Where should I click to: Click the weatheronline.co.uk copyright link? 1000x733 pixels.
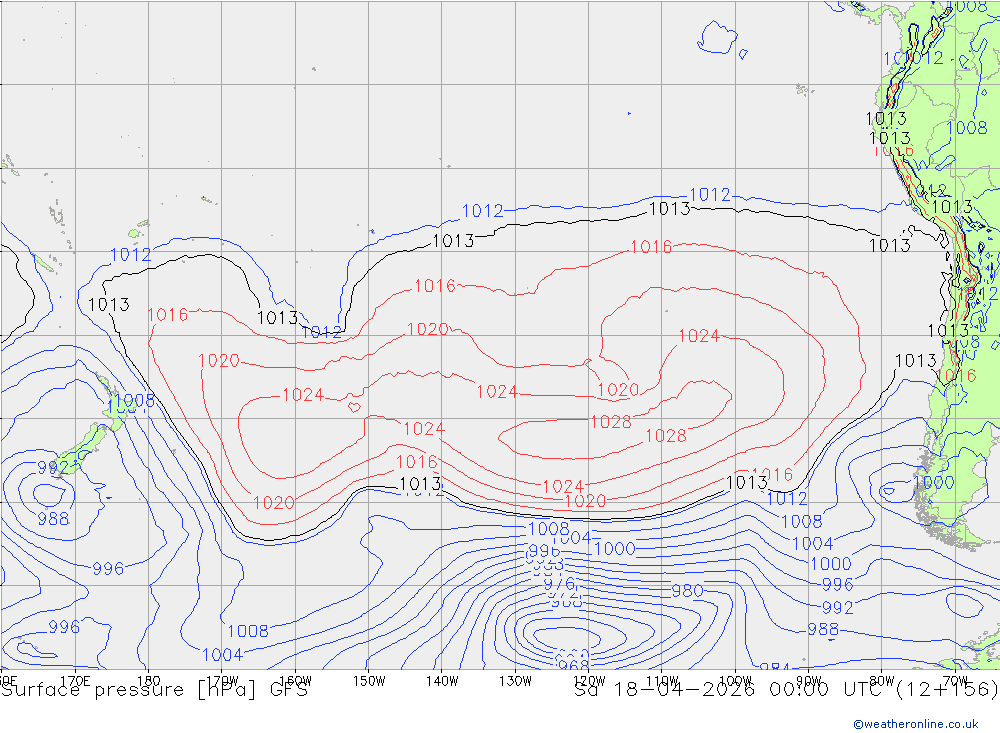[916, 724]
